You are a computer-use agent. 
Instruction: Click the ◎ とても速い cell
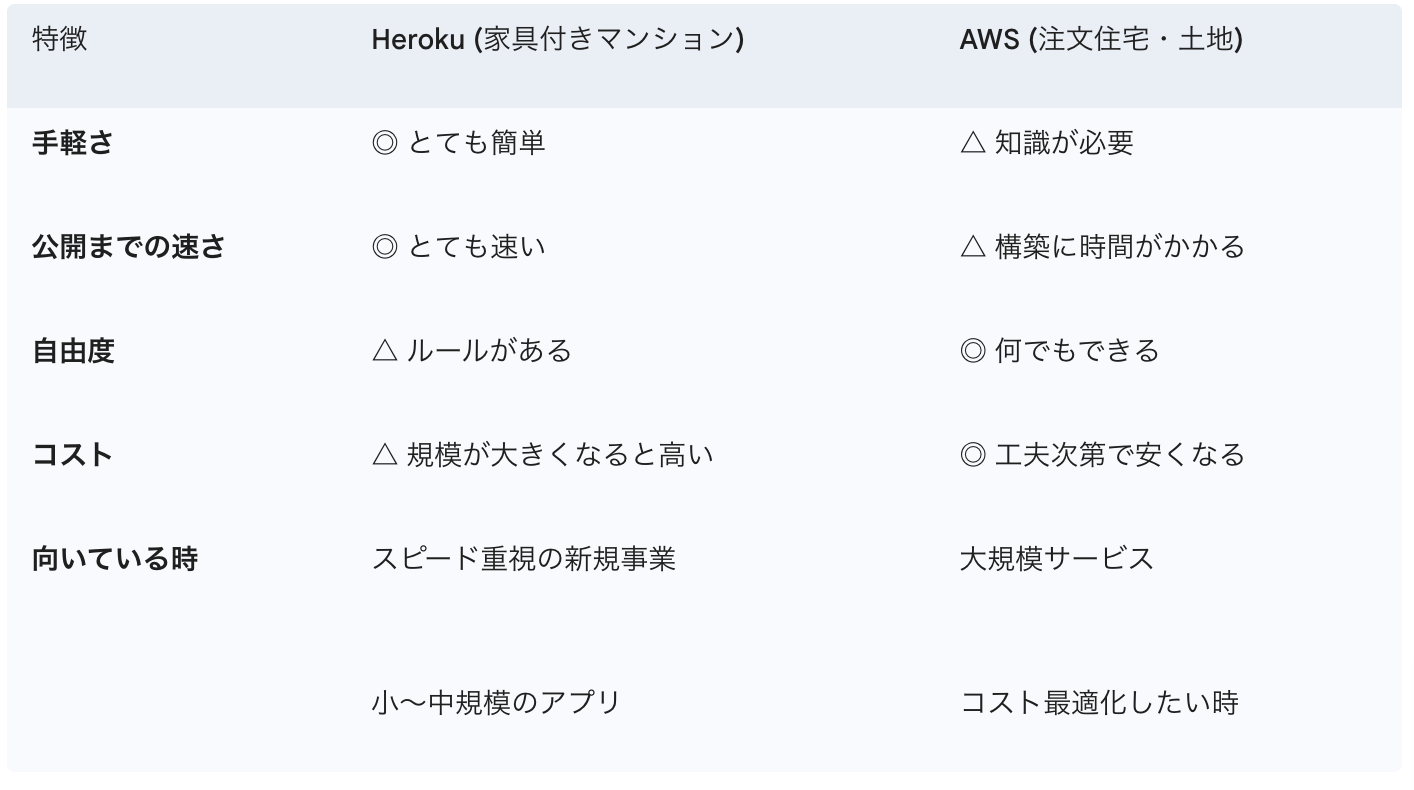pyautogui.click(x=458, y=247)
